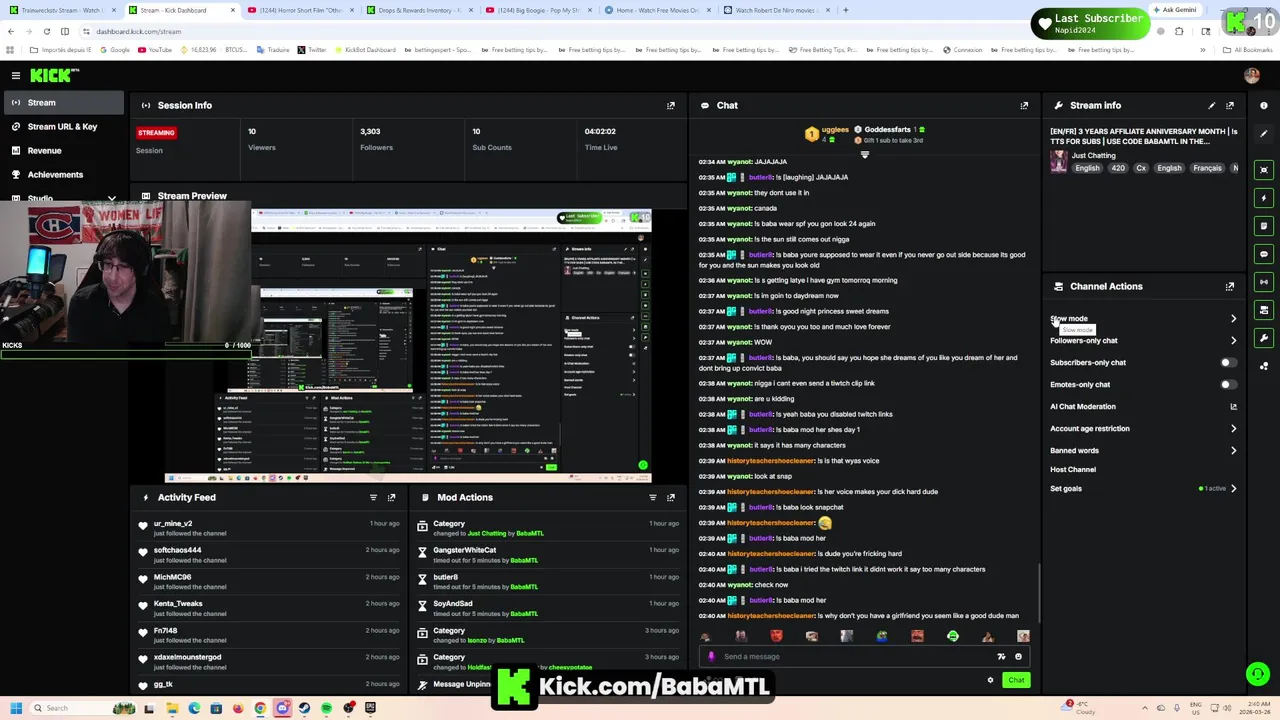Click ur_mine_v2 in Activity Feed

173,524
